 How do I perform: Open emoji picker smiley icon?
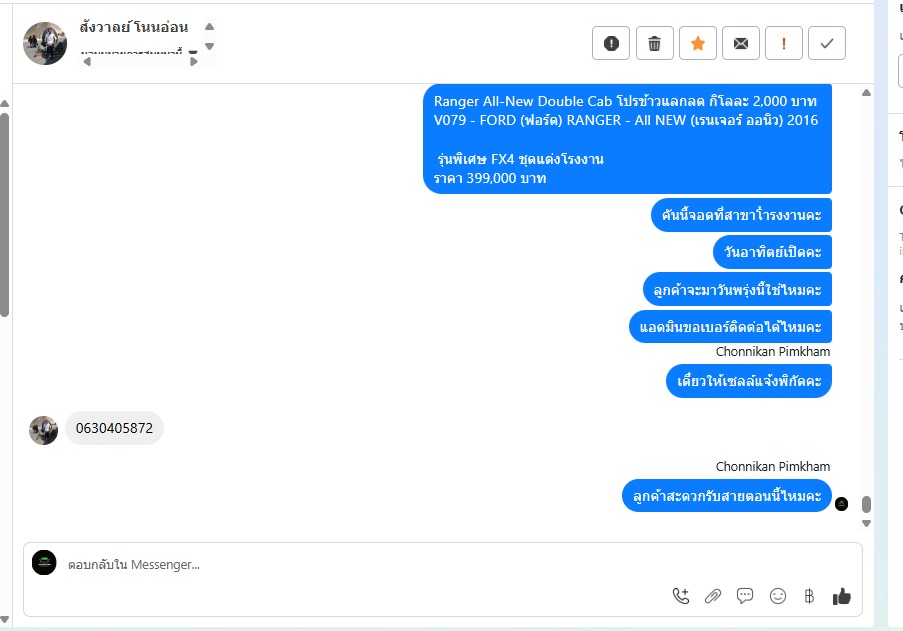click(x=777, y=596)
